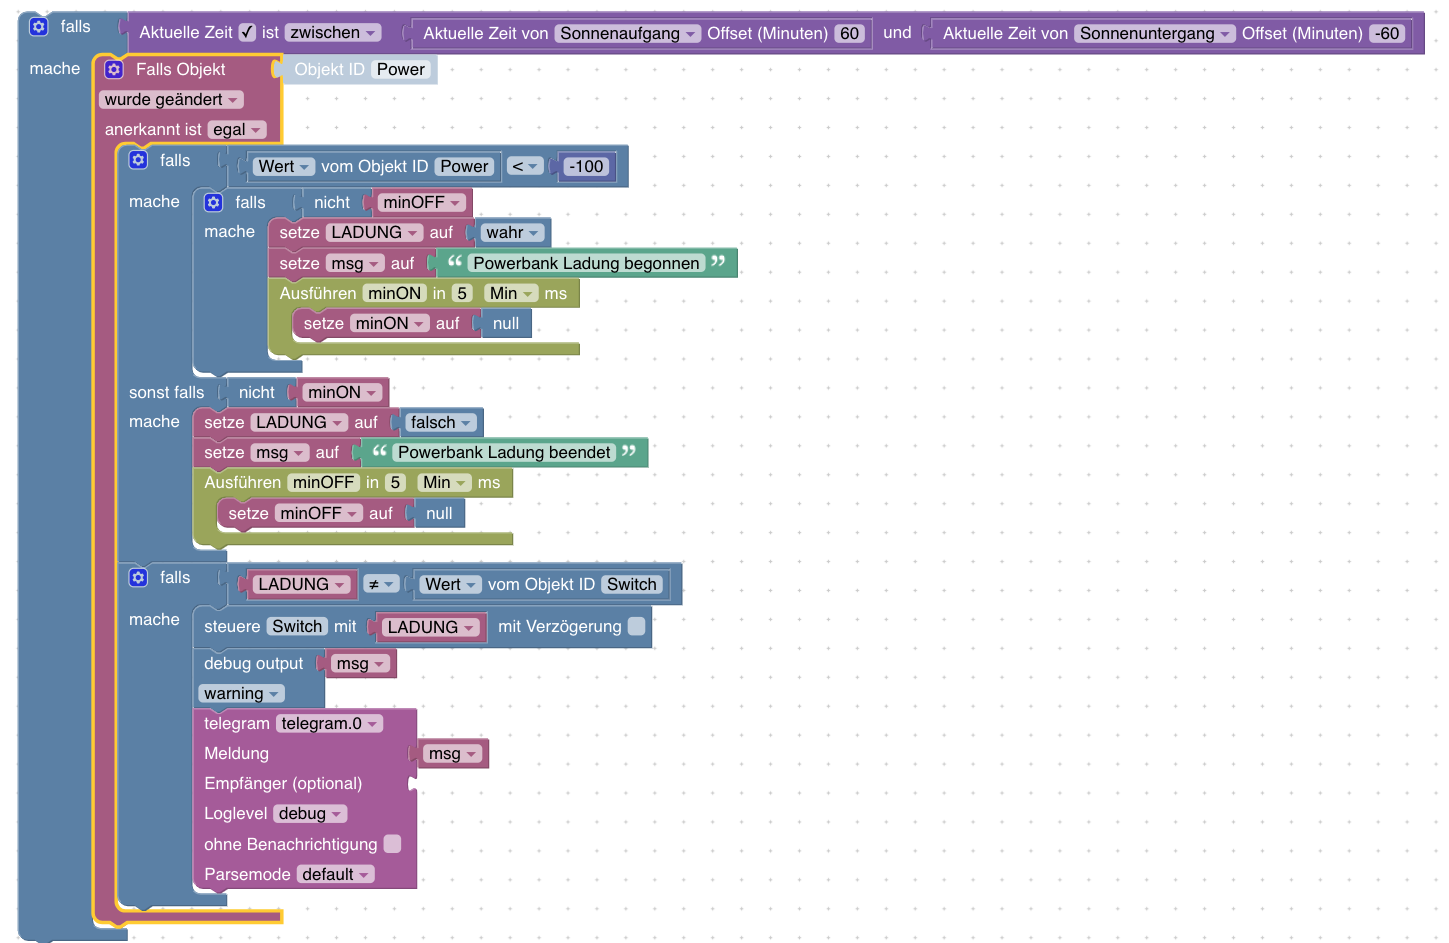This screenshot has width=1449, height=943.
Task: Open LADUNG dropdown in steuere Switch row
Action: pos(431,627)
